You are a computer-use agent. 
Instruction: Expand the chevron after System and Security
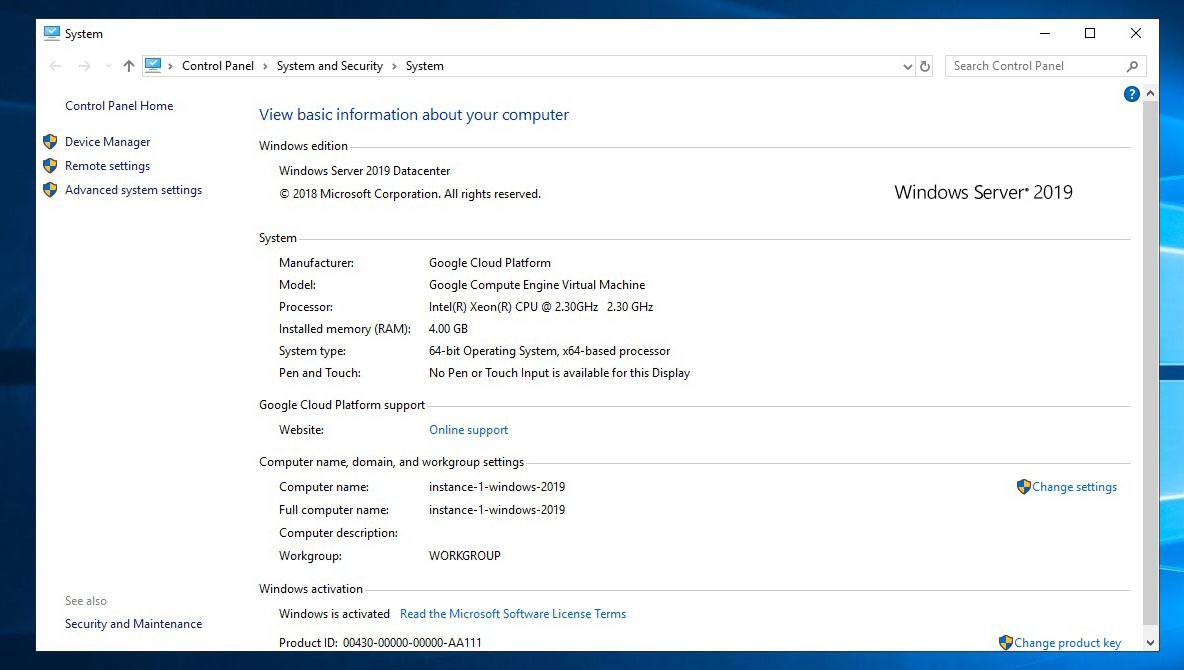tap(396, 65)
